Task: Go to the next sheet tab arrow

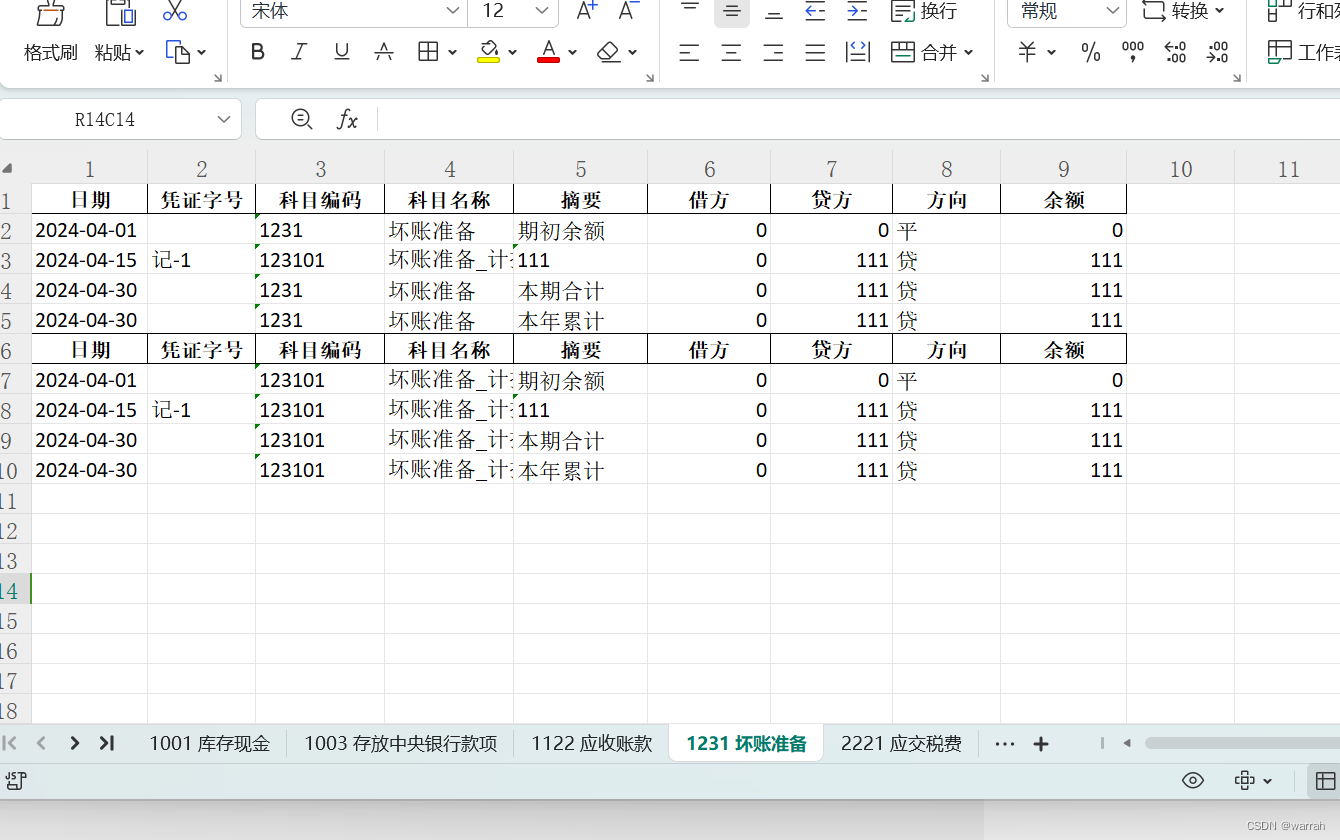Action: (74, 743)
